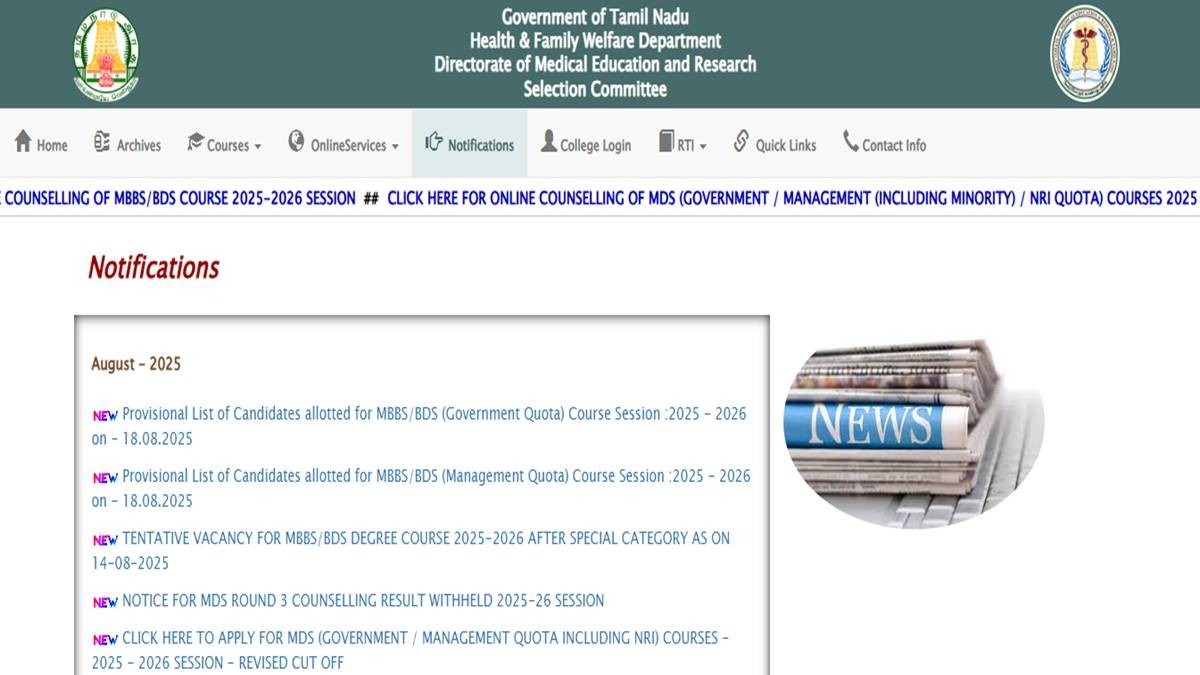
Task: Click the globe icon for OnlineServices
Action: coord(296,142)
